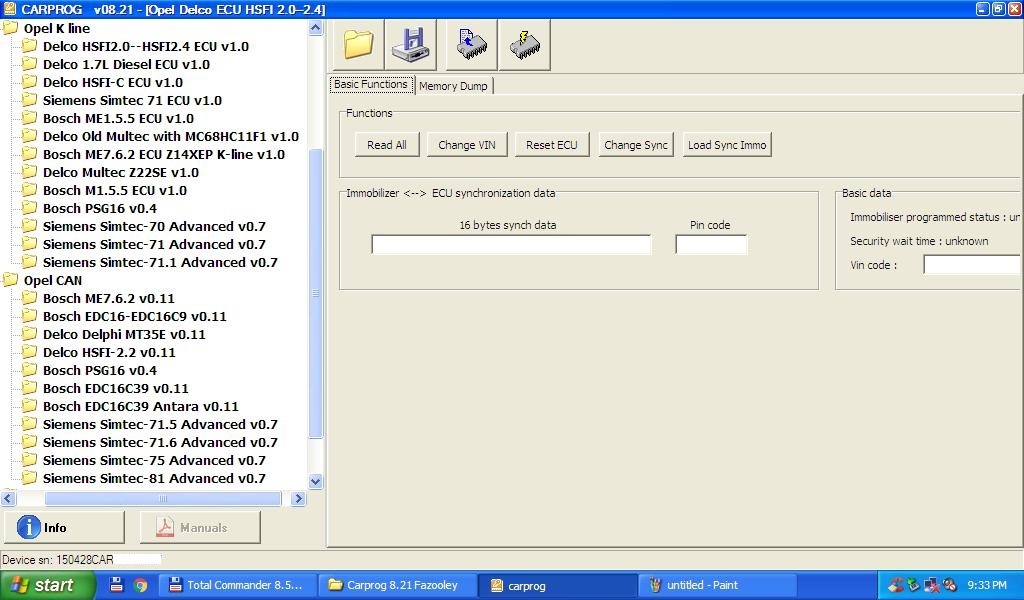Select Bosch M1.5.5 ECU v1.0
This screenshot has width=1024, height=600.
coord(115,191)
